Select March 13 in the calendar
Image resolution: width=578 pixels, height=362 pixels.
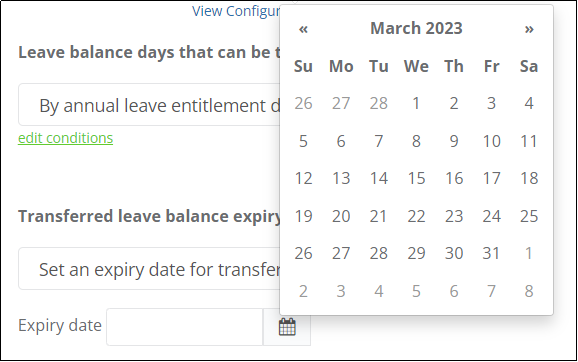coord(341,178)
